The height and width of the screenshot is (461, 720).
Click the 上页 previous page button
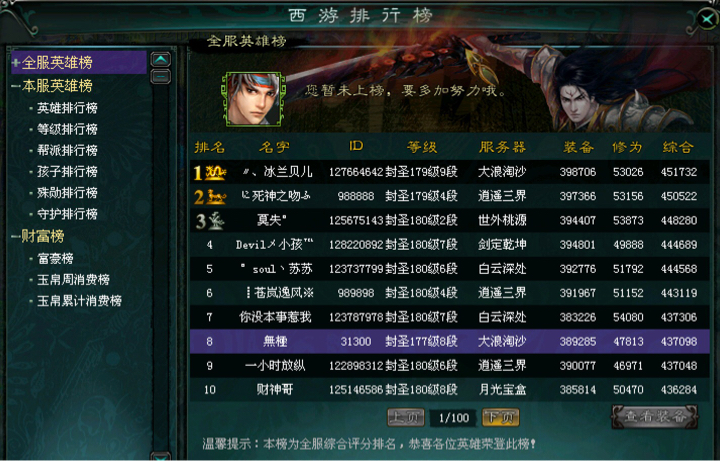(x=406, y=417)
